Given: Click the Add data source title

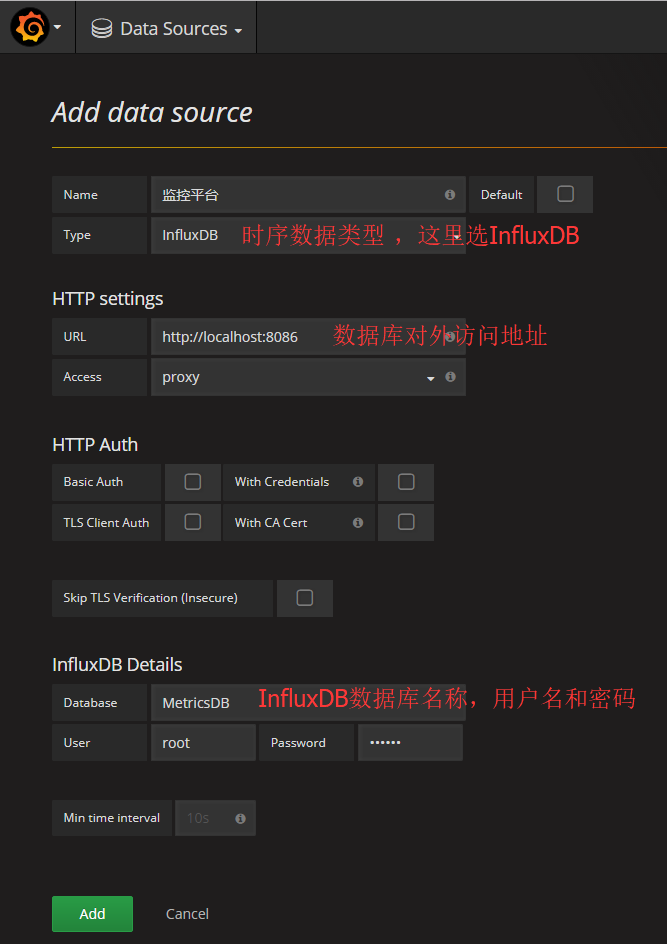Looking at the screenshot, I should coord(152,113).
